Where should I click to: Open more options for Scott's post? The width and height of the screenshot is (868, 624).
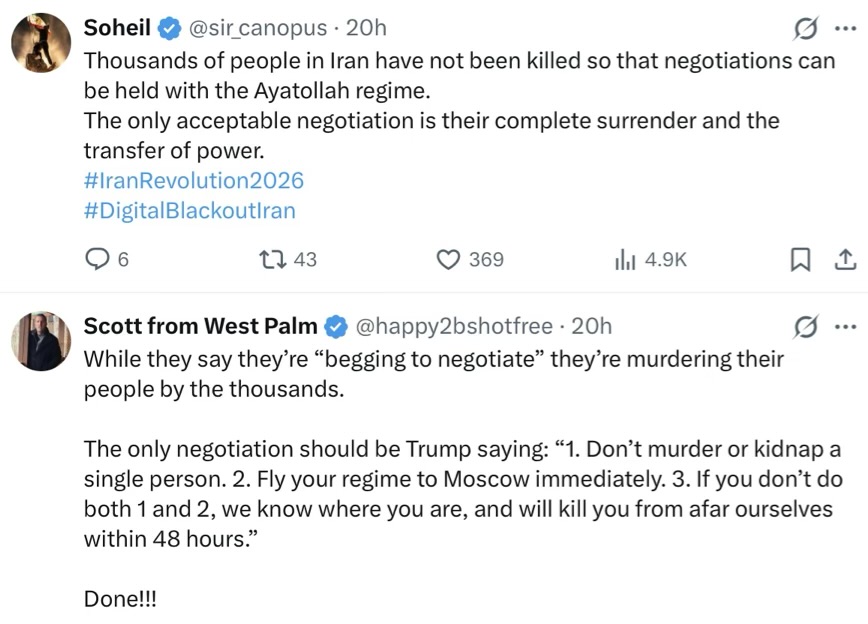[845, 326]
